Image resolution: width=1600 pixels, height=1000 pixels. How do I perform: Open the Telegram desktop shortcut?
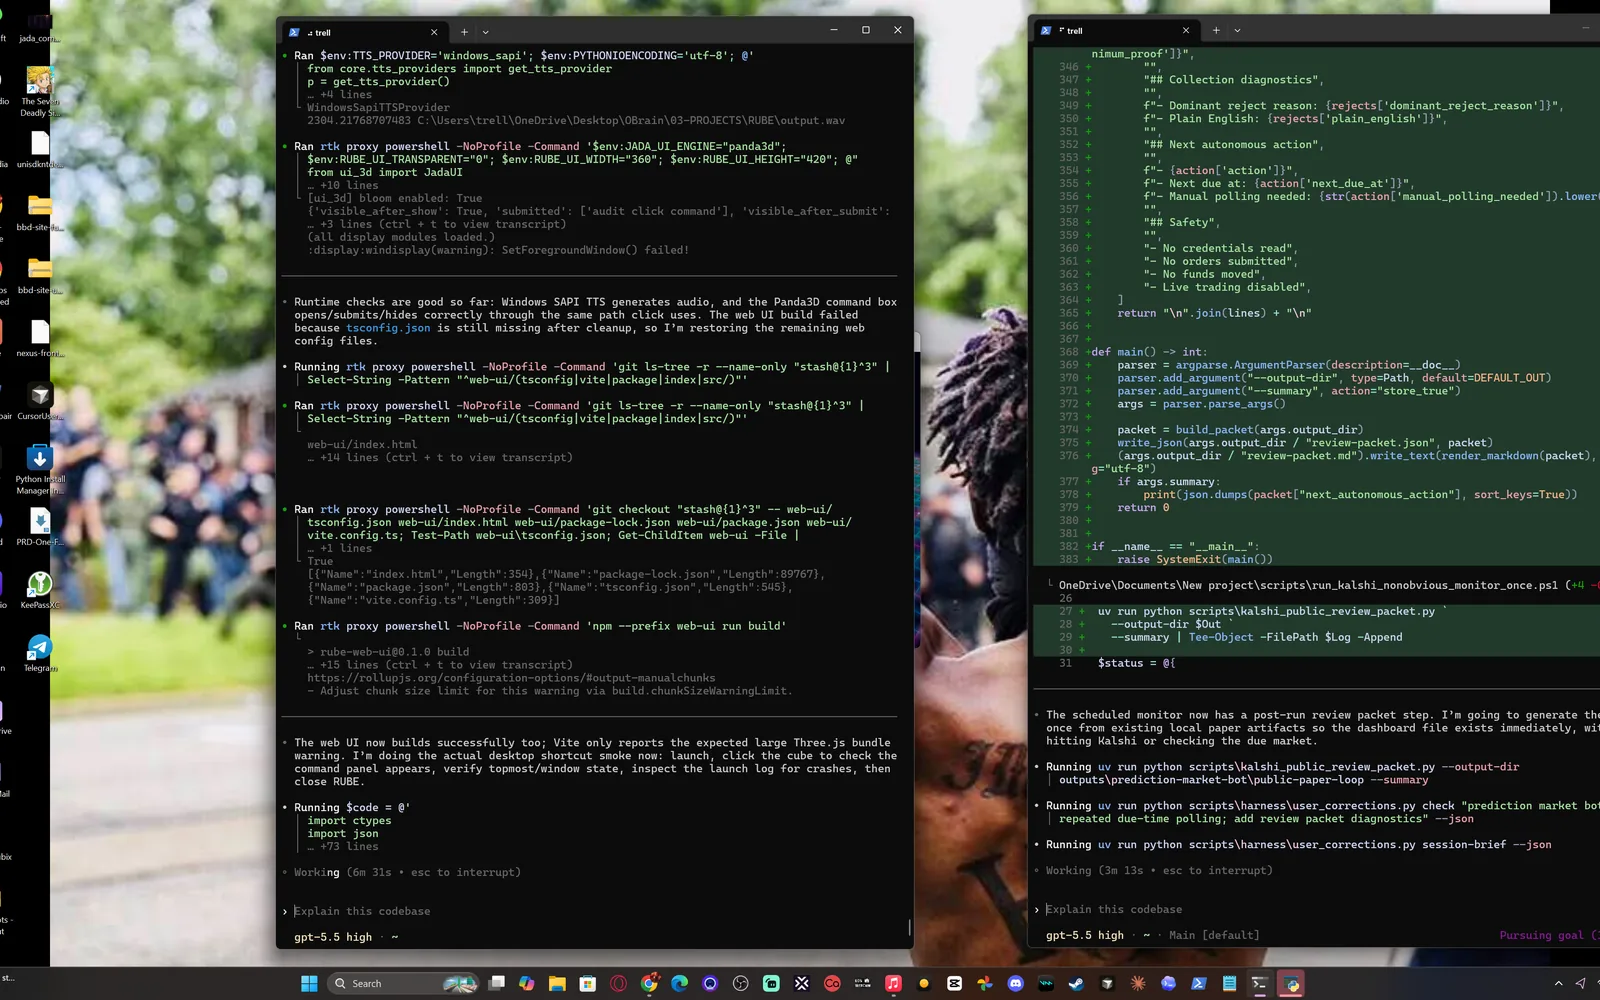point(40,652)
